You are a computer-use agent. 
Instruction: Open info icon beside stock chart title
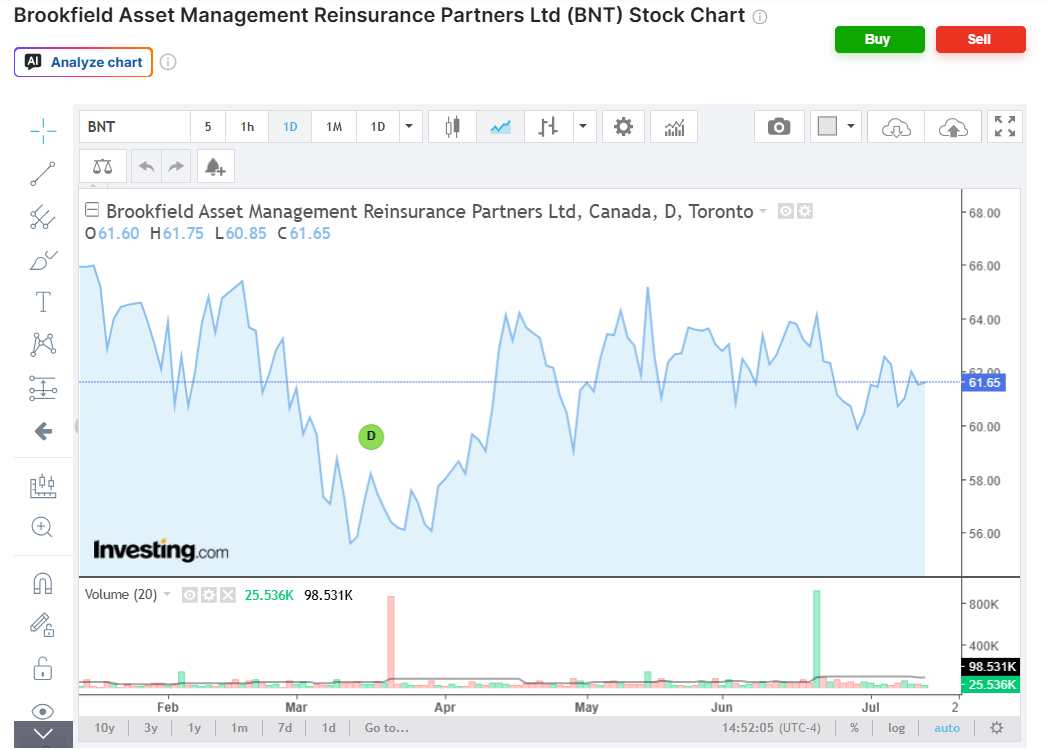[x=760, y=17]
